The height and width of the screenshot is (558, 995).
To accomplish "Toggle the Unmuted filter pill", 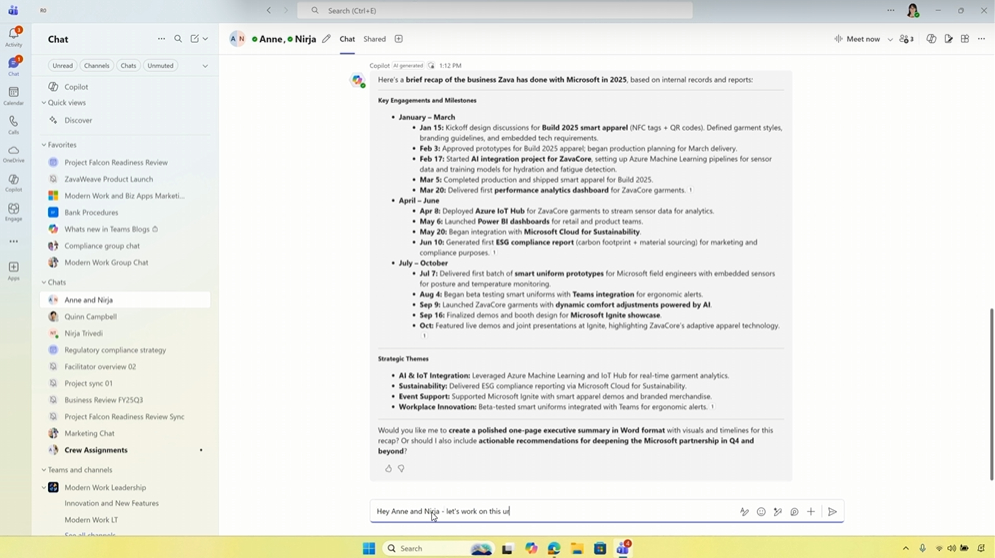I will tap(160, 65).
